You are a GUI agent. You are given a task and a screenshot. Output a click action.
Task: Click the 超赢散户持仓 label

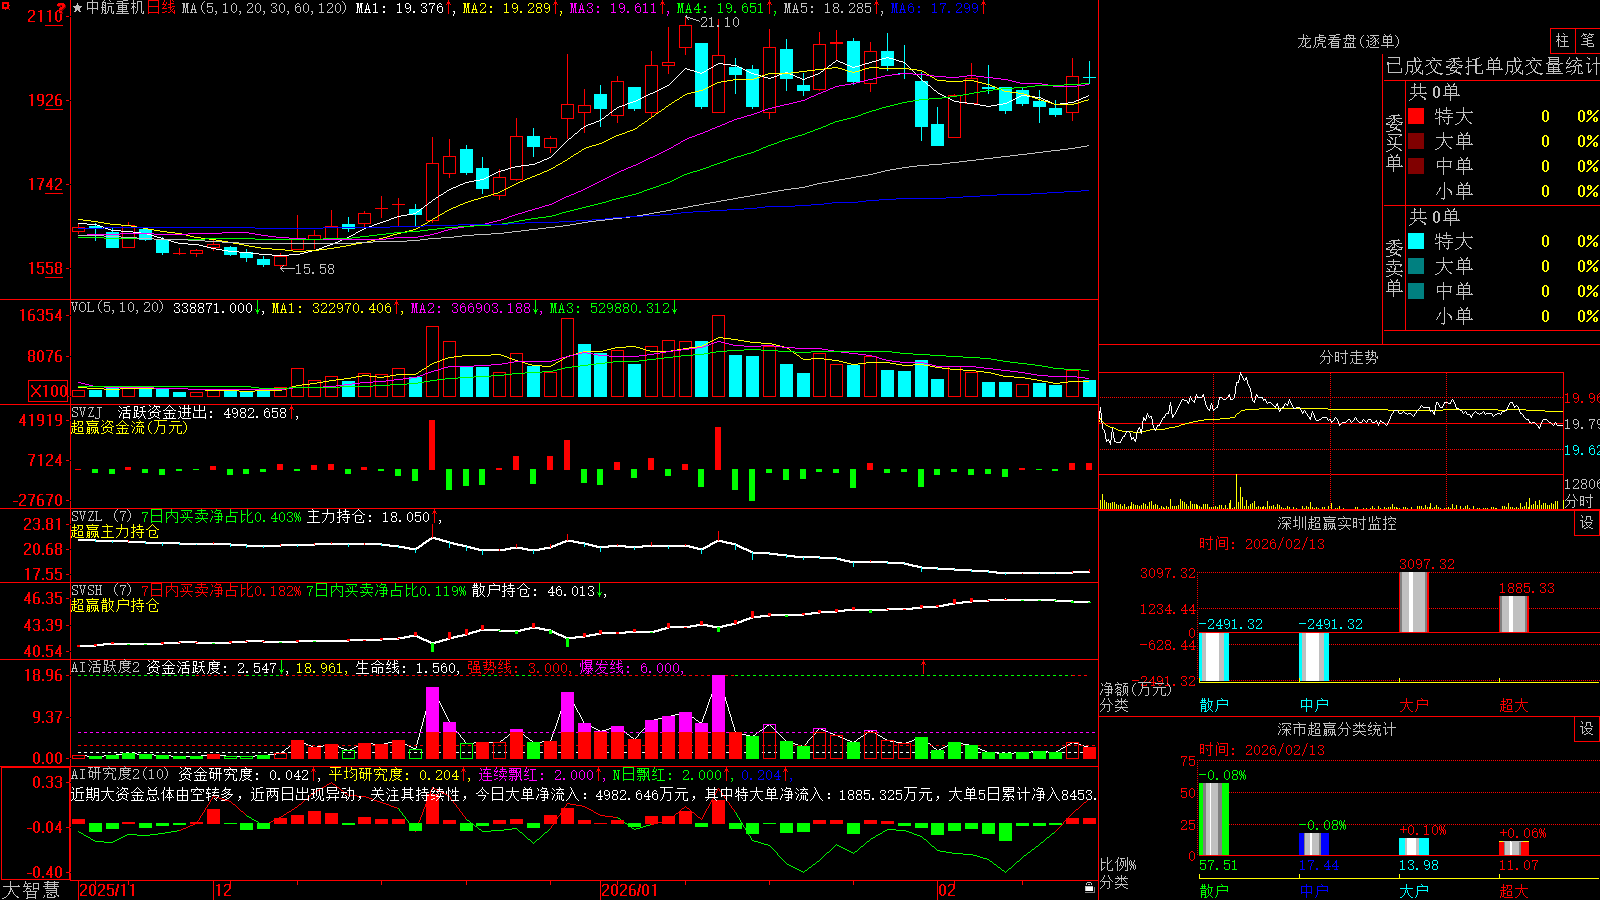click(x=115, y=605)
